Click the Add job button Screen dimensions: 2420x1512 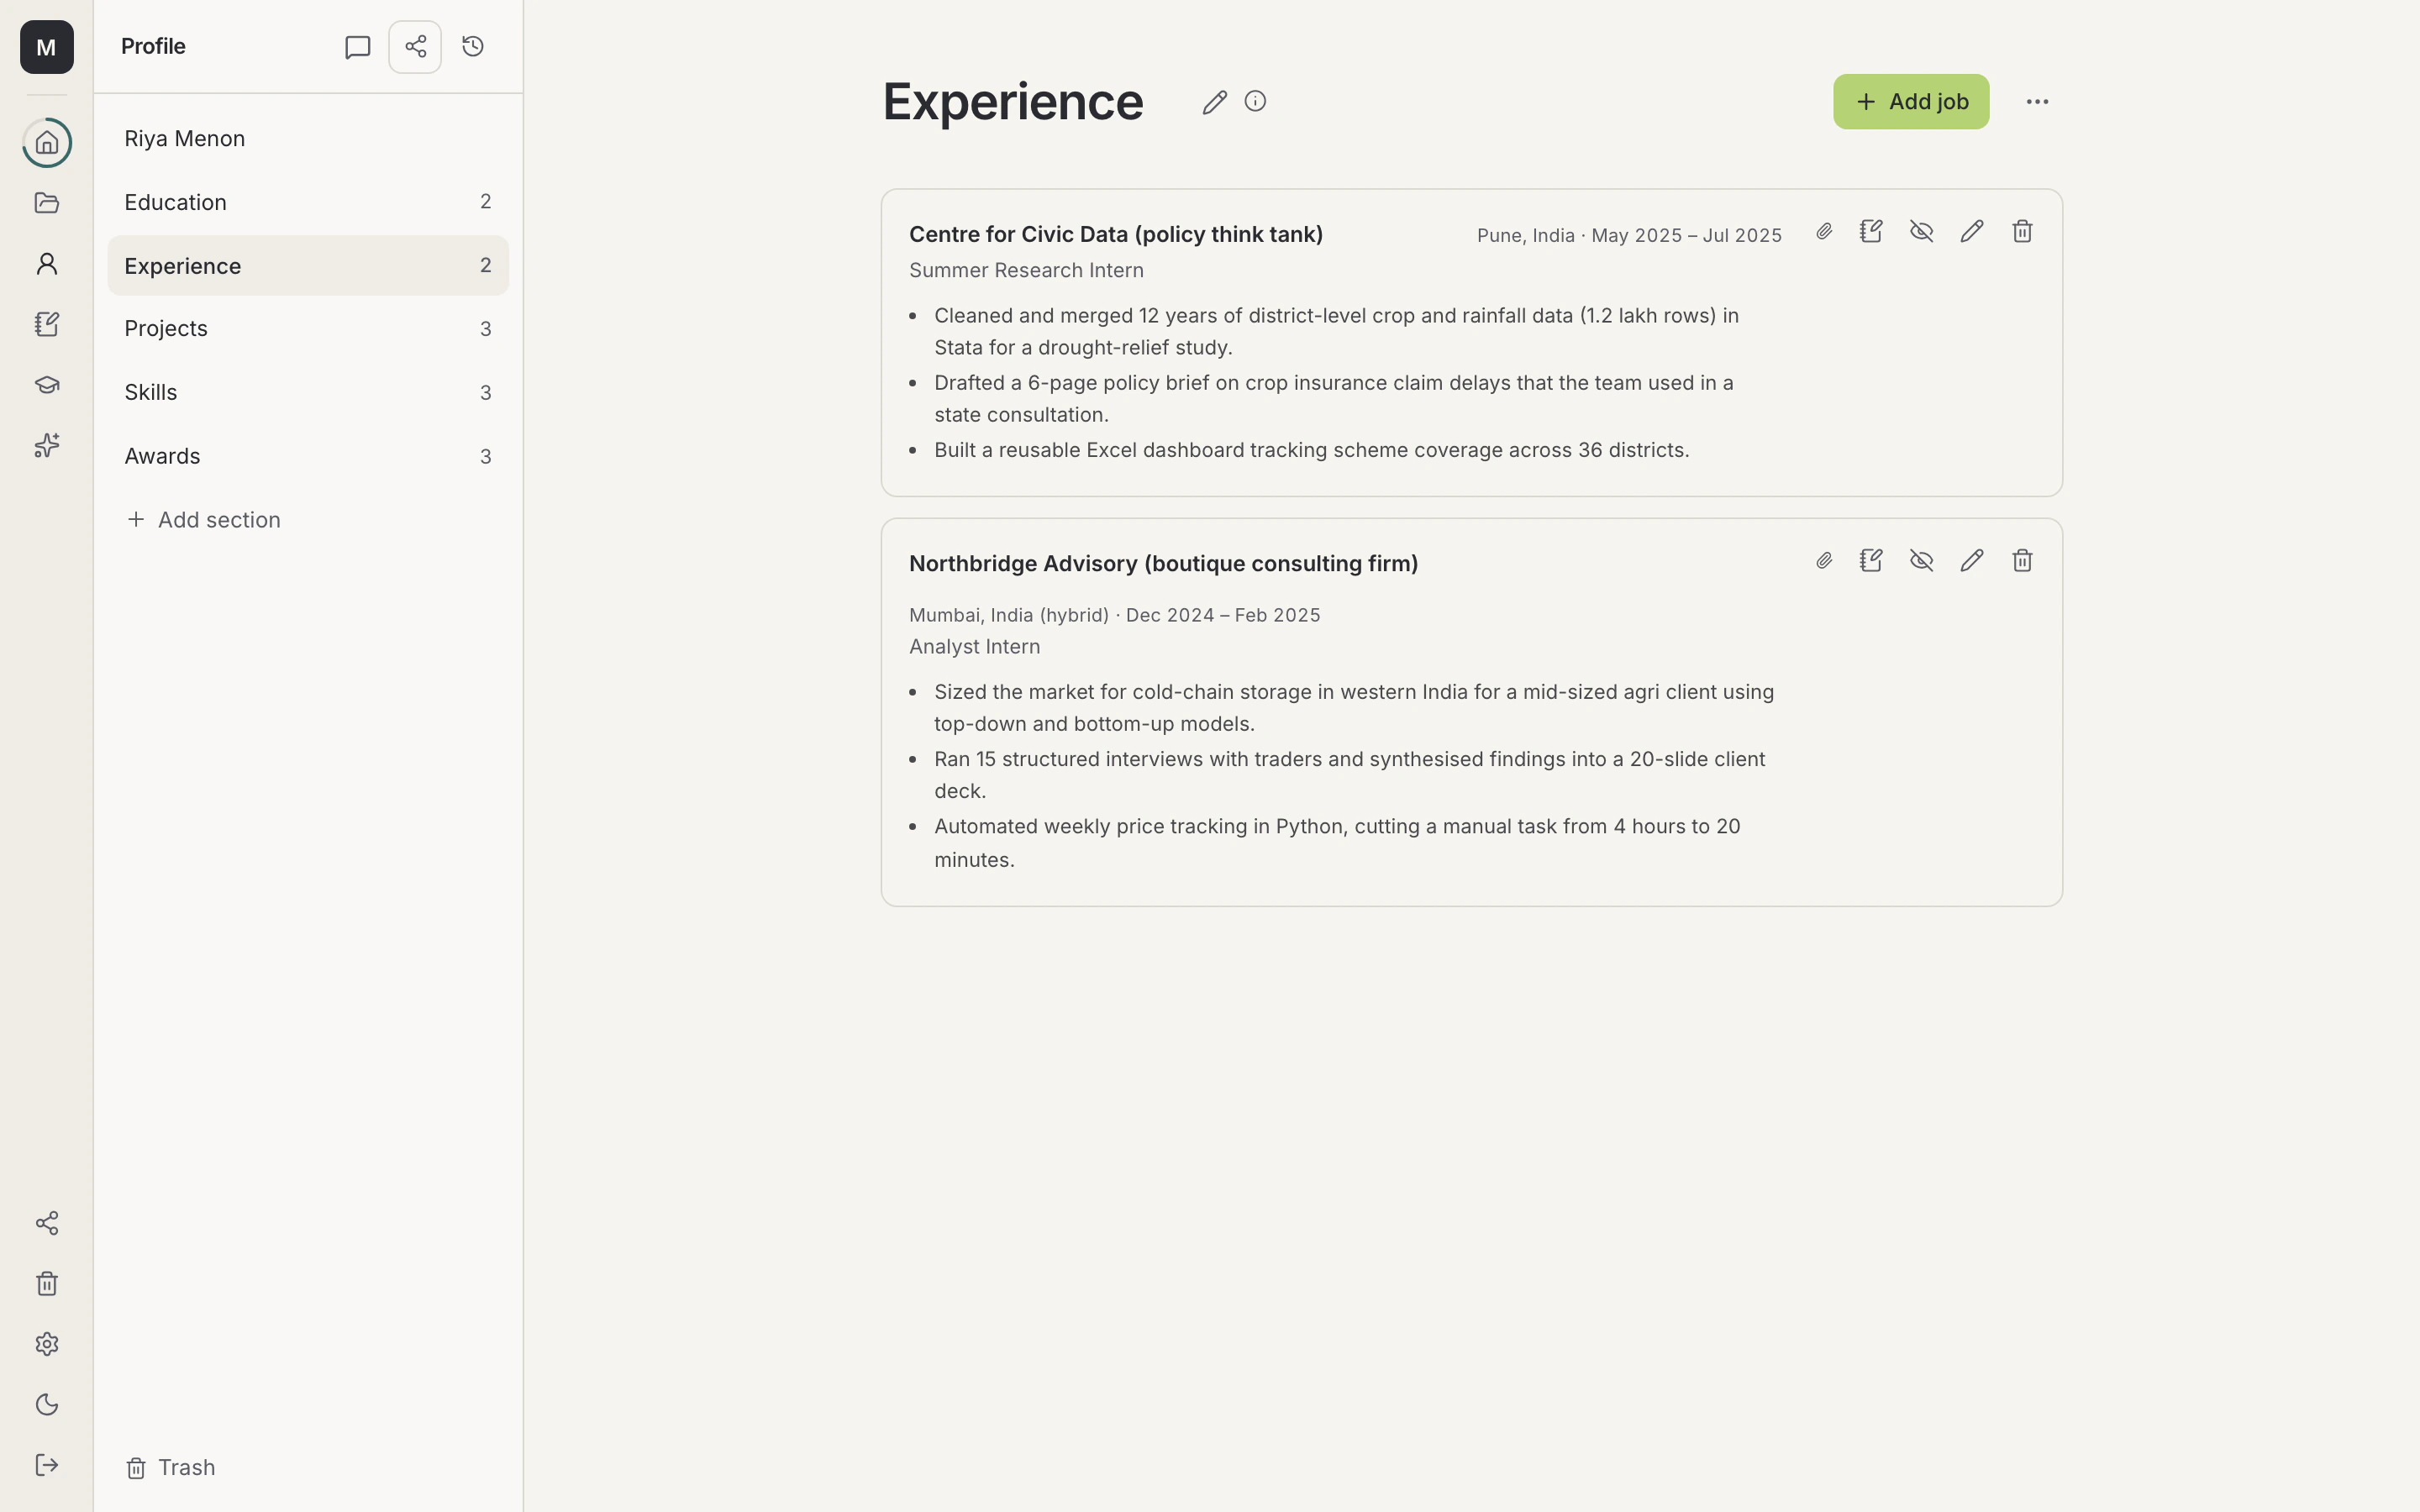pos(1910,102)
